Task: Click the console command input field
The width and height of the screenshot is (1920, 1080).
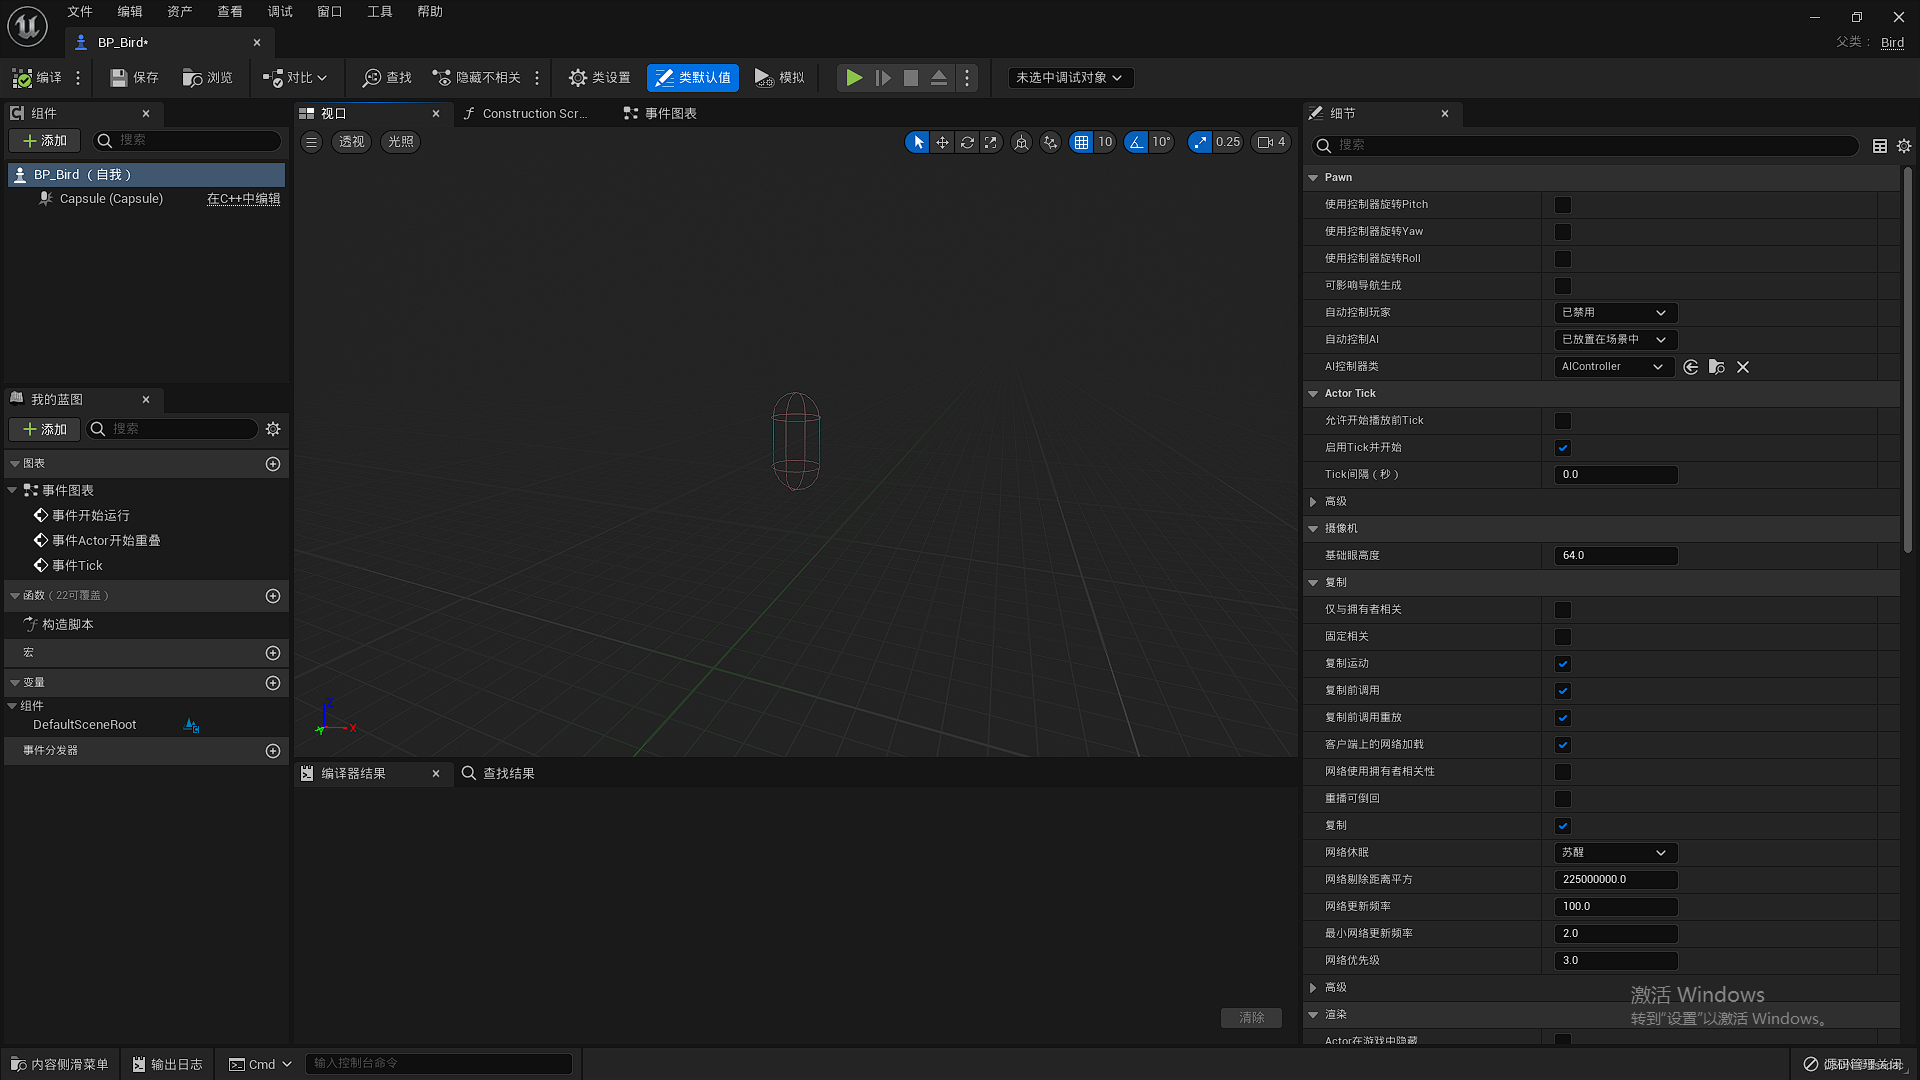Action: point(438,1063)
